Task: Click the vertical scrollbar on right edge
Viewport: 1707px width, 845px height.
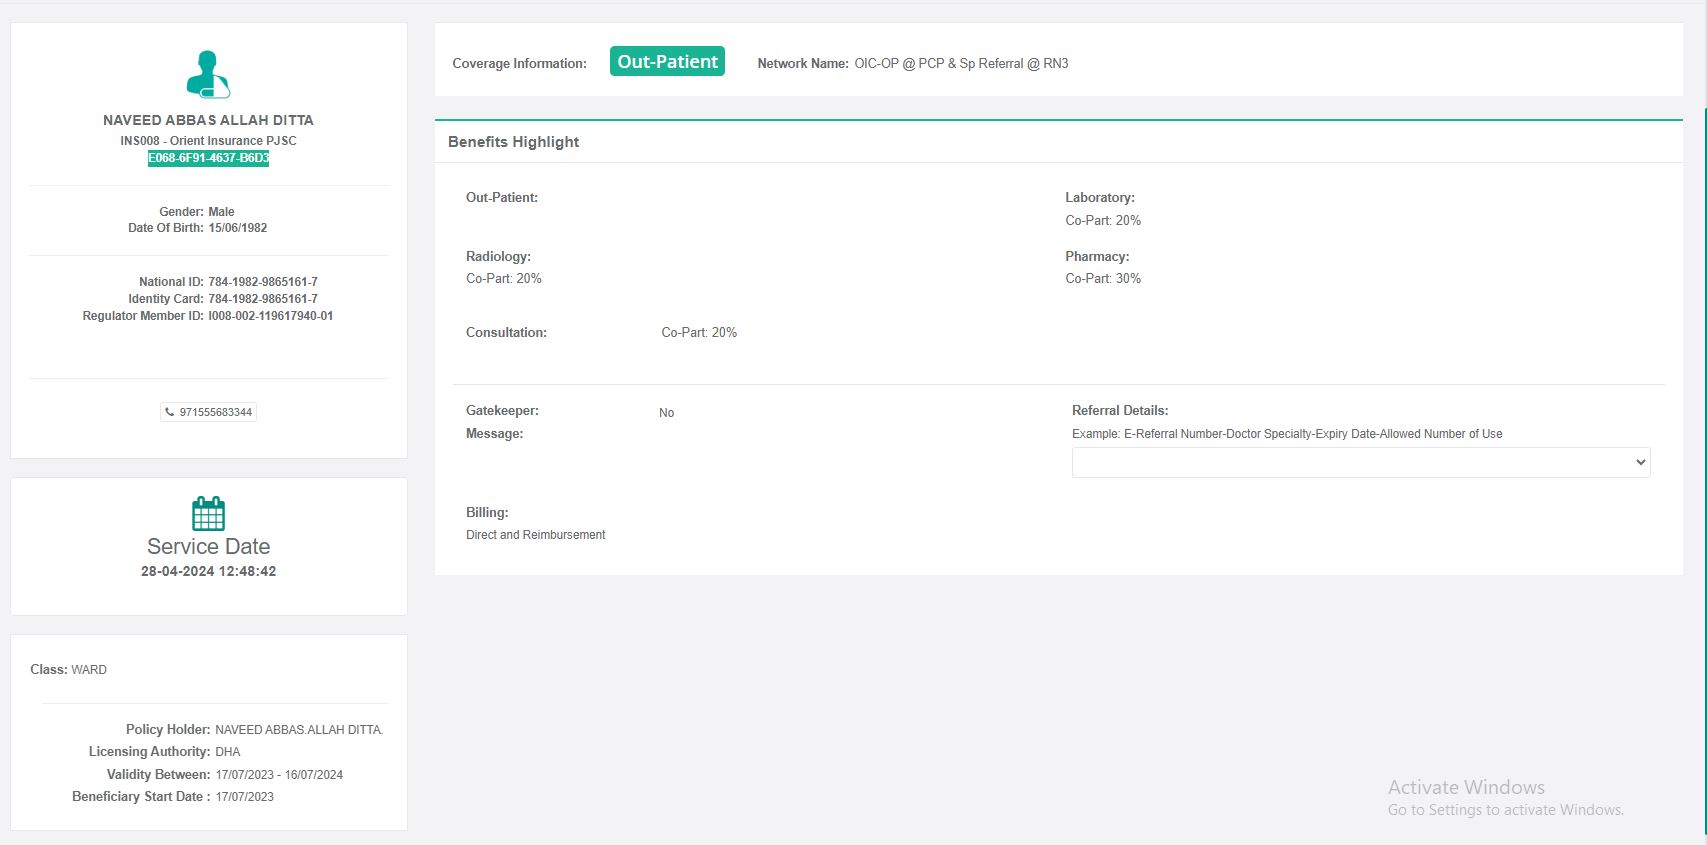Action: coord(1704,470)
